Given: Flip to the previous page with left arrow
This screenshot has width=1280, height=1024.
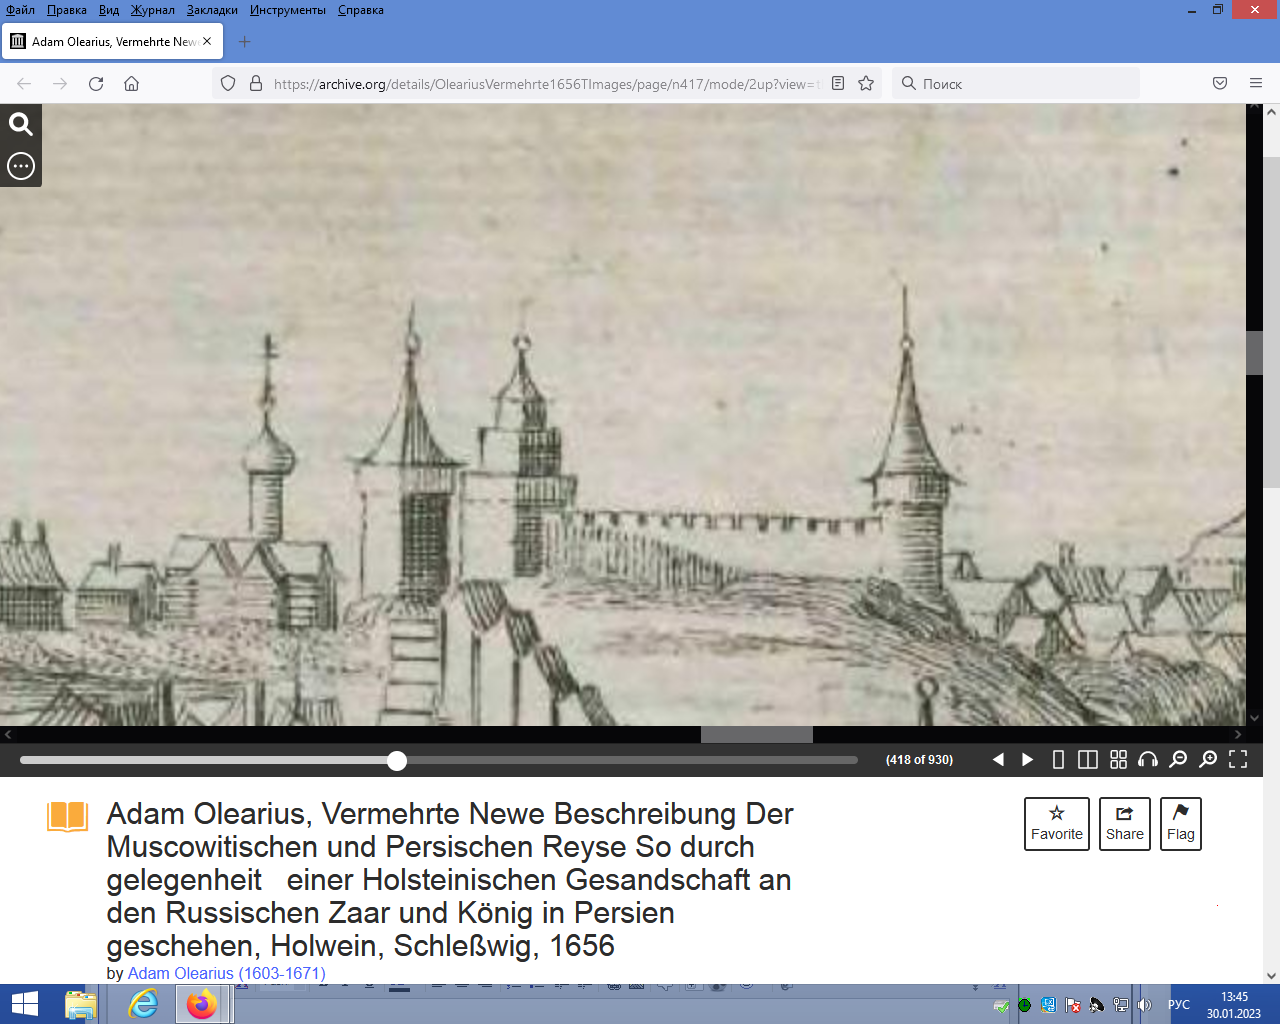Looking at the screenshot, I should 998,760.
